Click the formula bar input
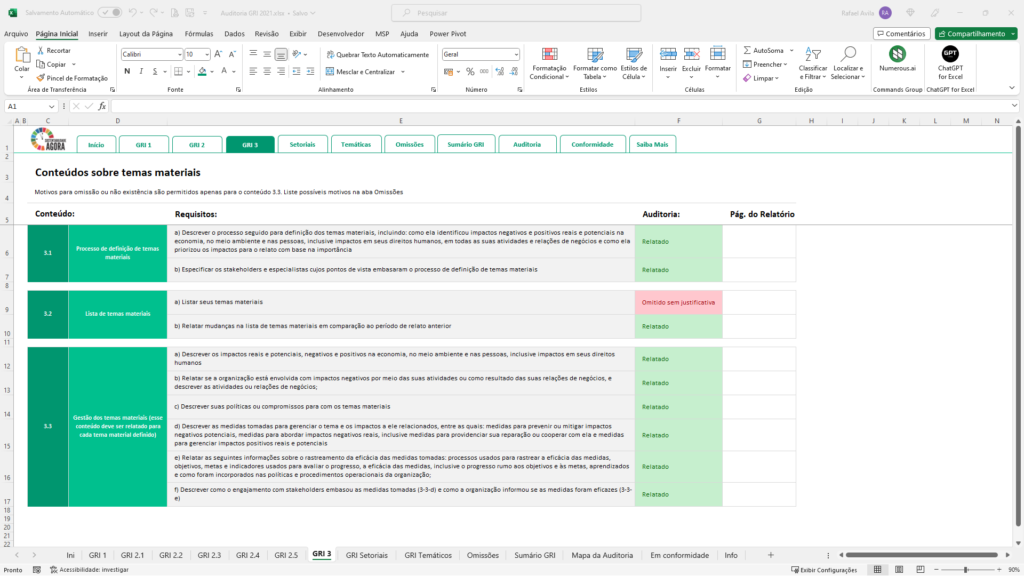1024x576 pixels. 562,106
